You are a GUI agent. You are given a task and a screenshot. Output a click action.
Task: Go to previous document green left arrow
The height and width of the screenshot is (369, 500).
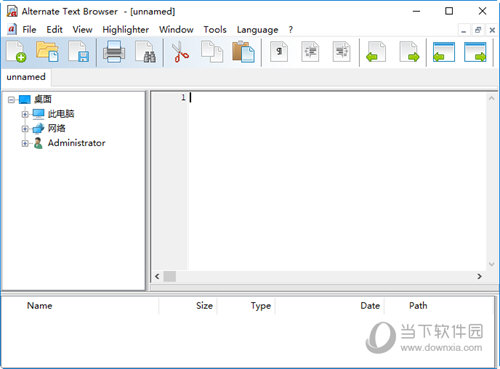click(376, 52)
